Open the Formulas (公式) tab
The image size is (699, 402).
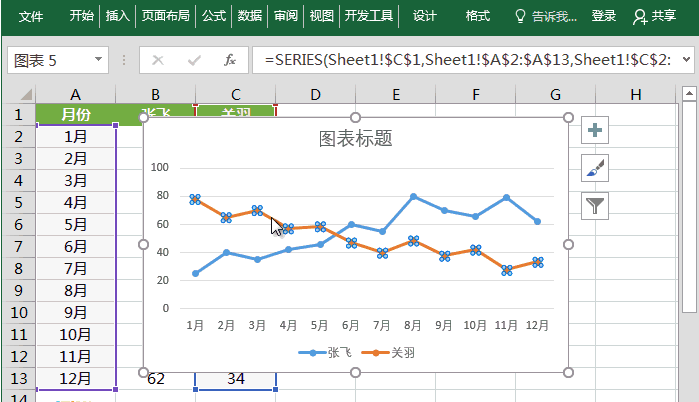[x=214, y=16]
